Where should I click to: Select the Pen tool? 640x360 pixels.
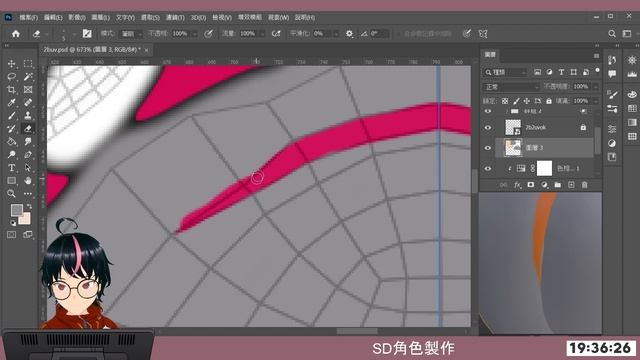(x=28, y=155)
